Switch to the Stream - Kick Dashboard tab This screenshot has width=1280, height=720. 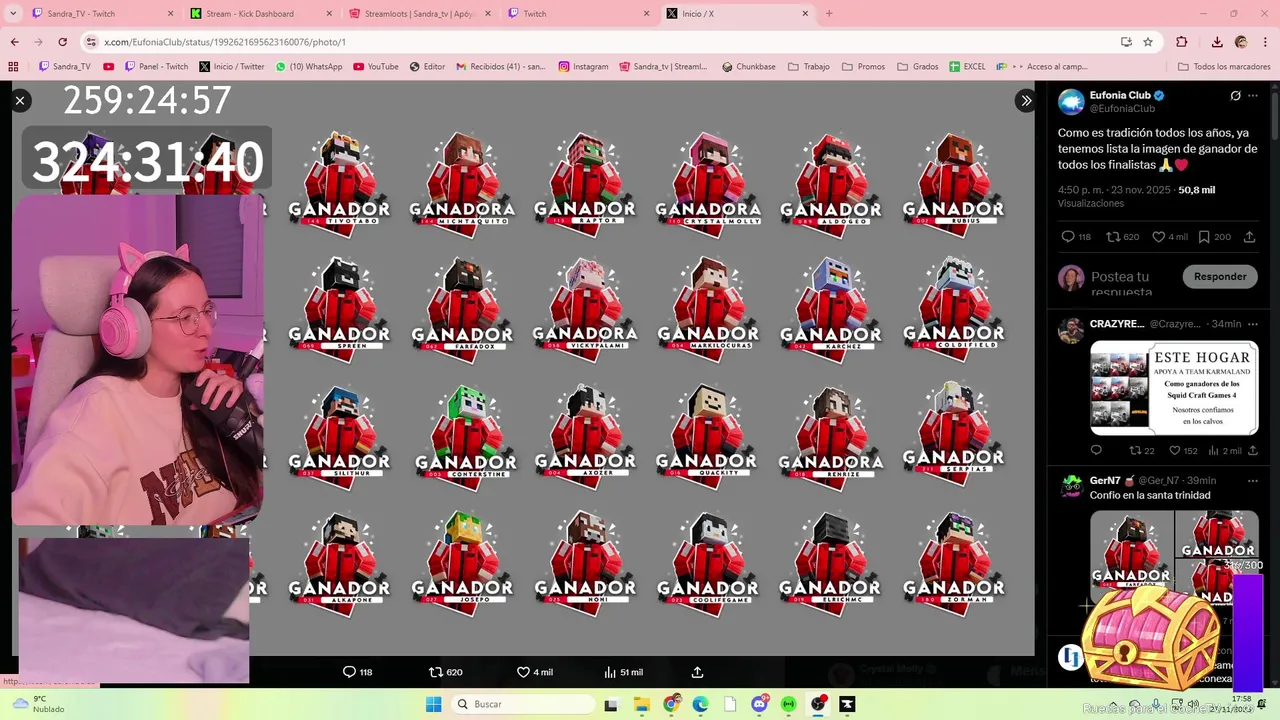pyautogui.click(x=262, y=13)
